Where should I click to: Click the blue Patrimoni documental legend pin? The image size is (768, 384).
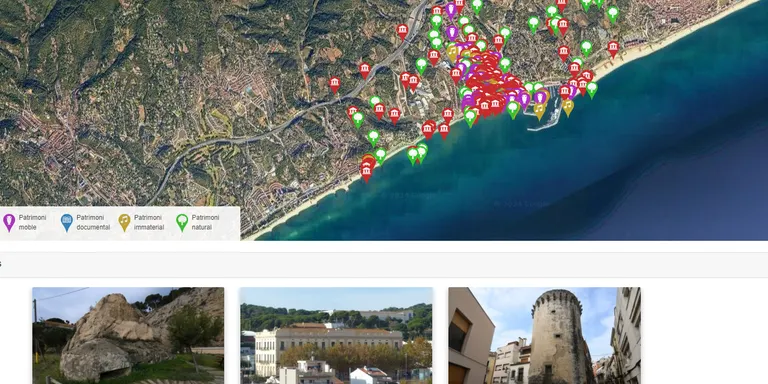click(x=67, y=222)
